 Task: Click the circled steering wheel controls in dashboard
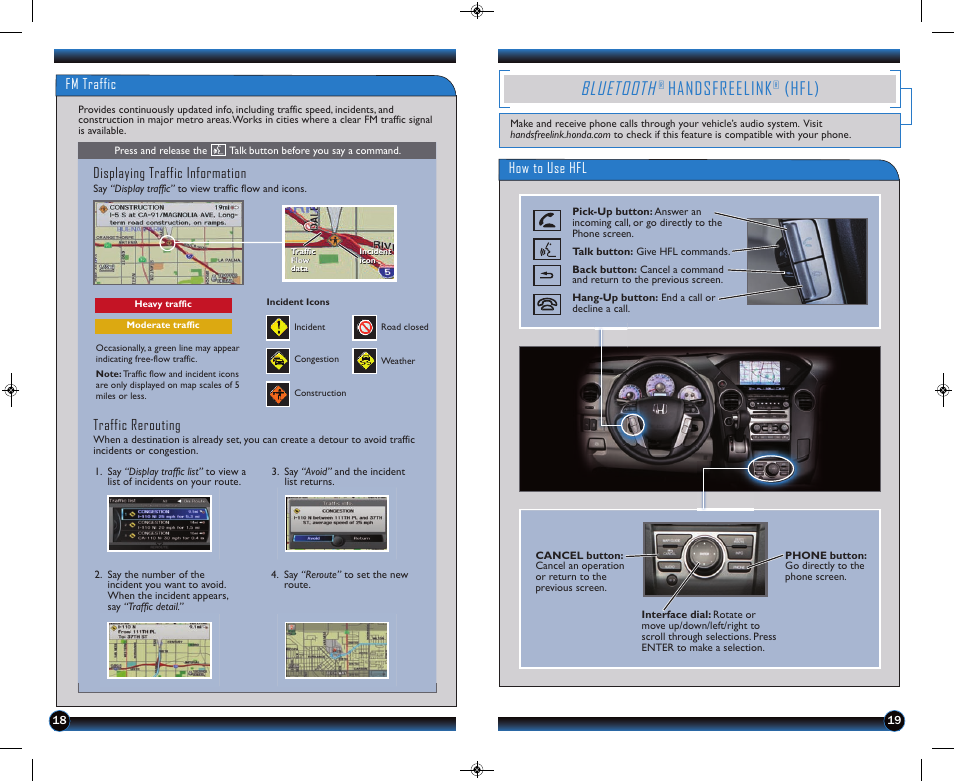(x=632, y=423)
